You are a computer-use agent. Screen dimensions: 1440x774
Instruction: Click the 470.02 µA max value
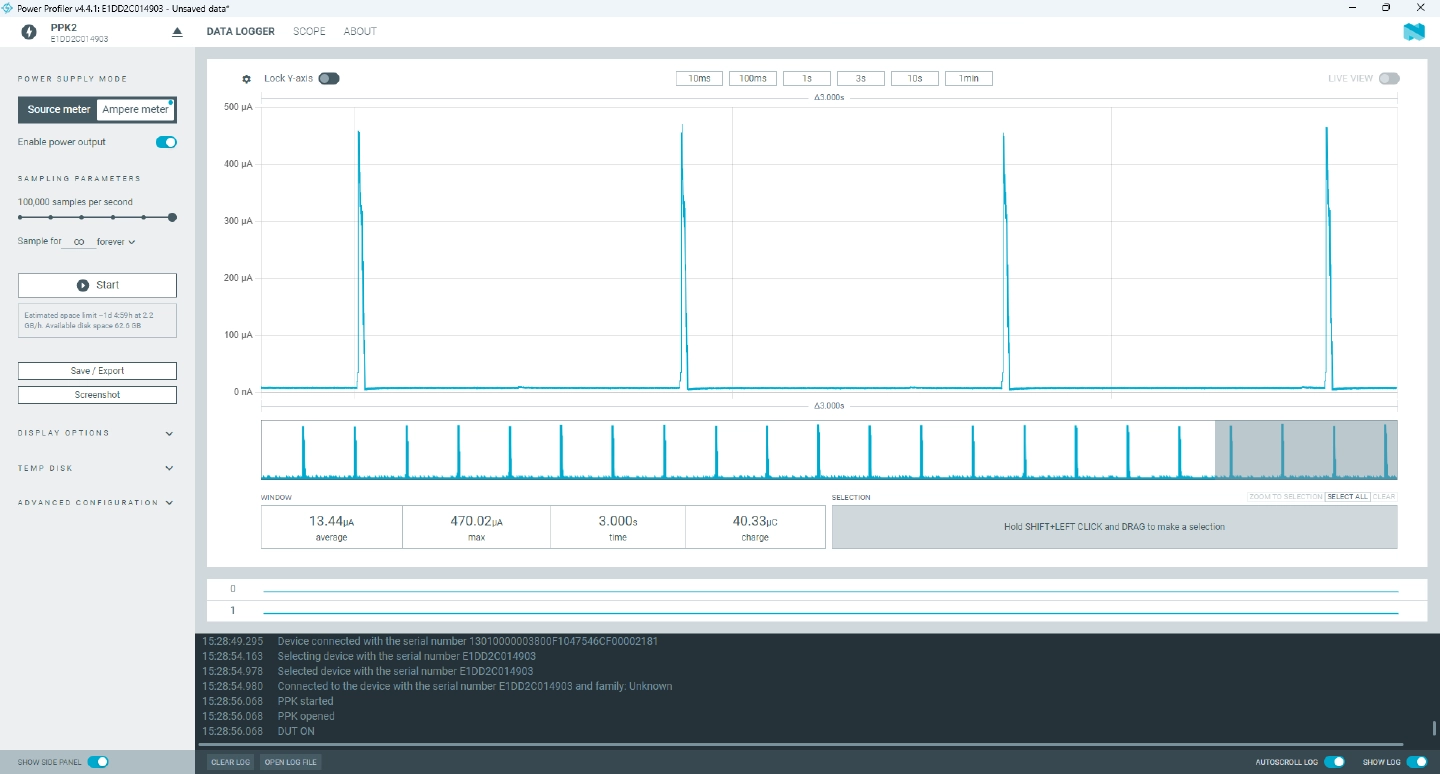click(476, 521)
